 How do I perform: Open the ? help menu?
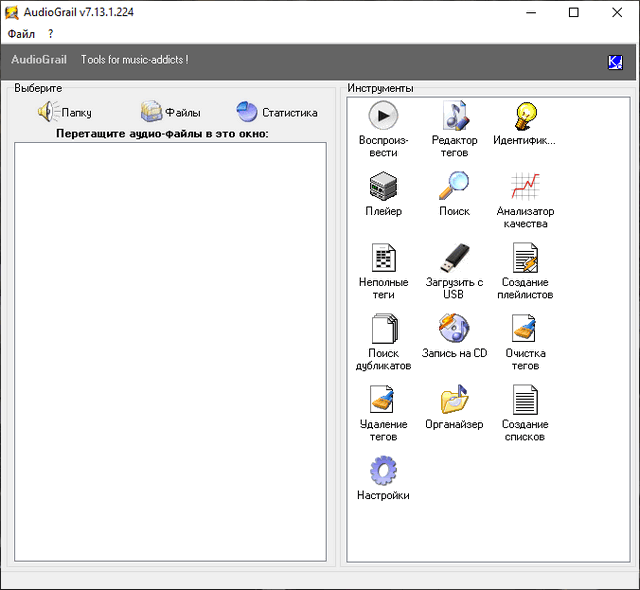[x=51, y=34]
